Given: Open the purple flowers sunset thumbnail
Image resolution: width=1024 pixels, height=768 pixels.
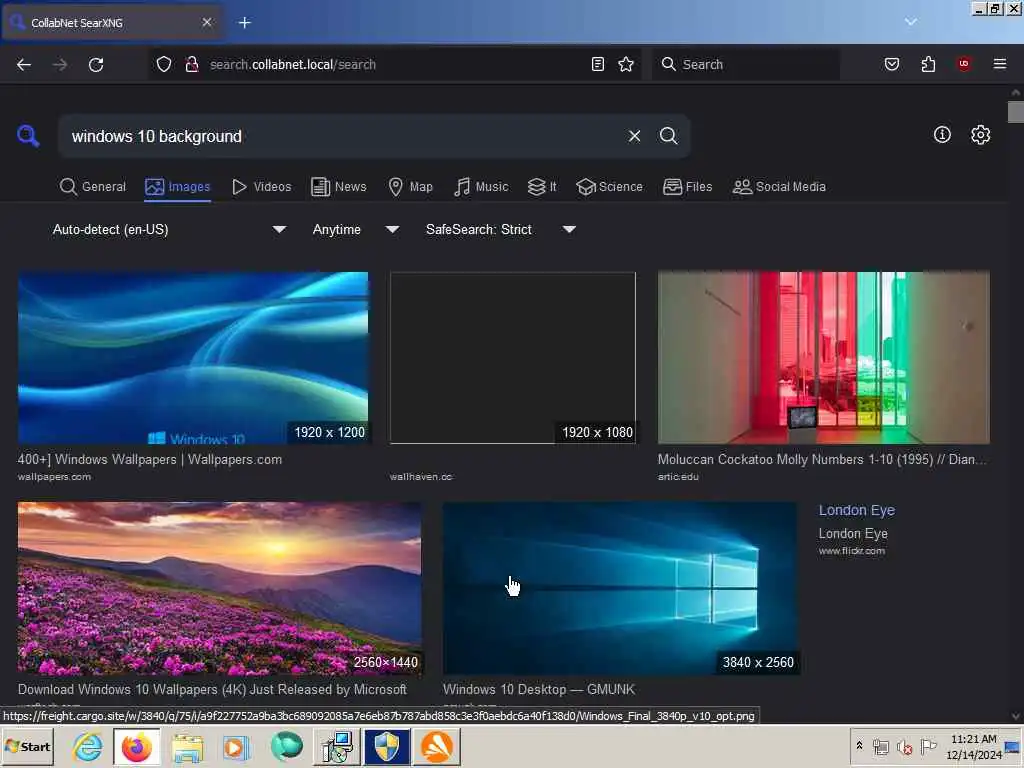Looking at the screenshot, I should click(x=219, y=588).
